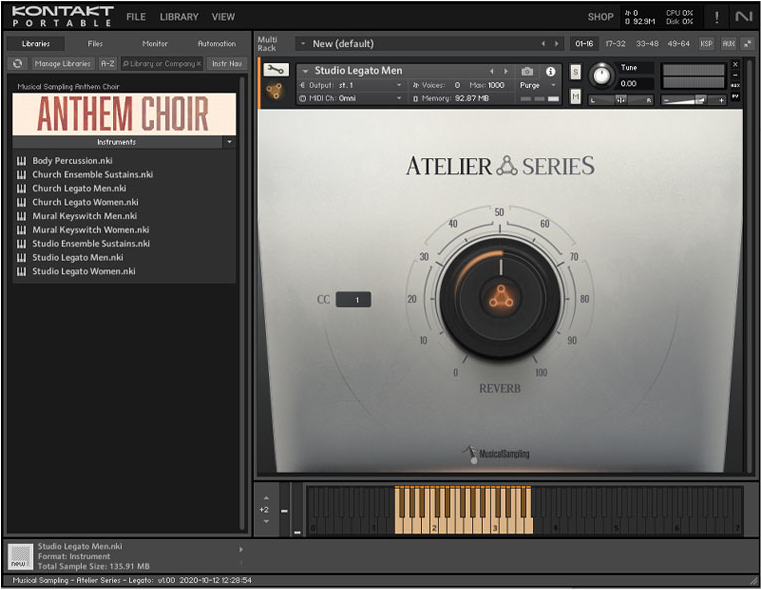This screenshot has height=590, width=761.
Task: Switch to the Libraries tab
Action: pos(36,44)
